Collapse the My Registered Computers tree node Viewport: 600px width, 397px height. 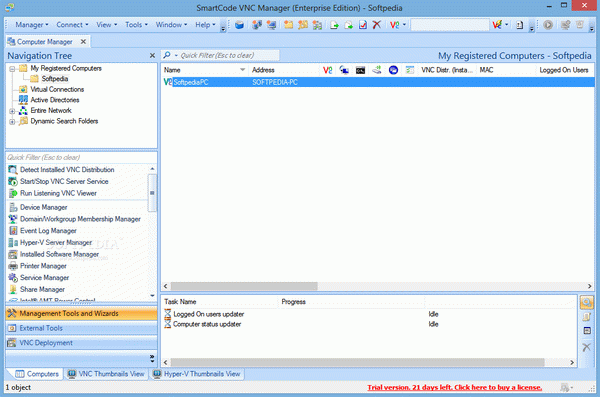click(12, 69)
